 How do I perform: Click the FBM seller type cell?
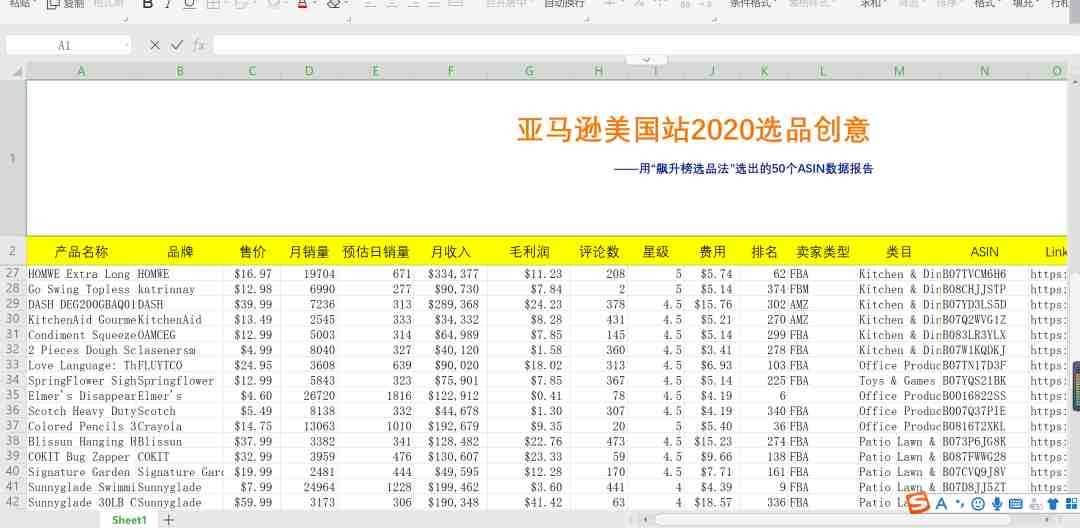pyautogui.click(x=822, y=289)
